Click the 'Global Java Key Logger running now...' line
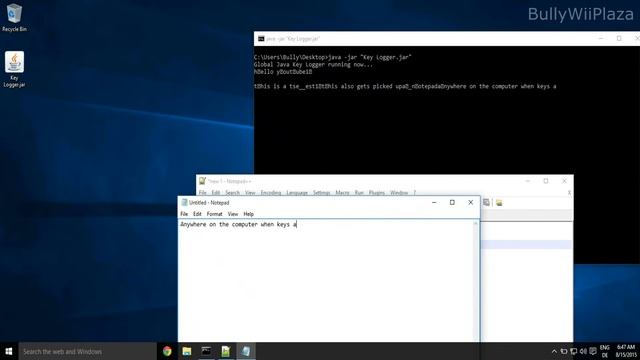Screen dimensions: 640x360 coord(313,64)
